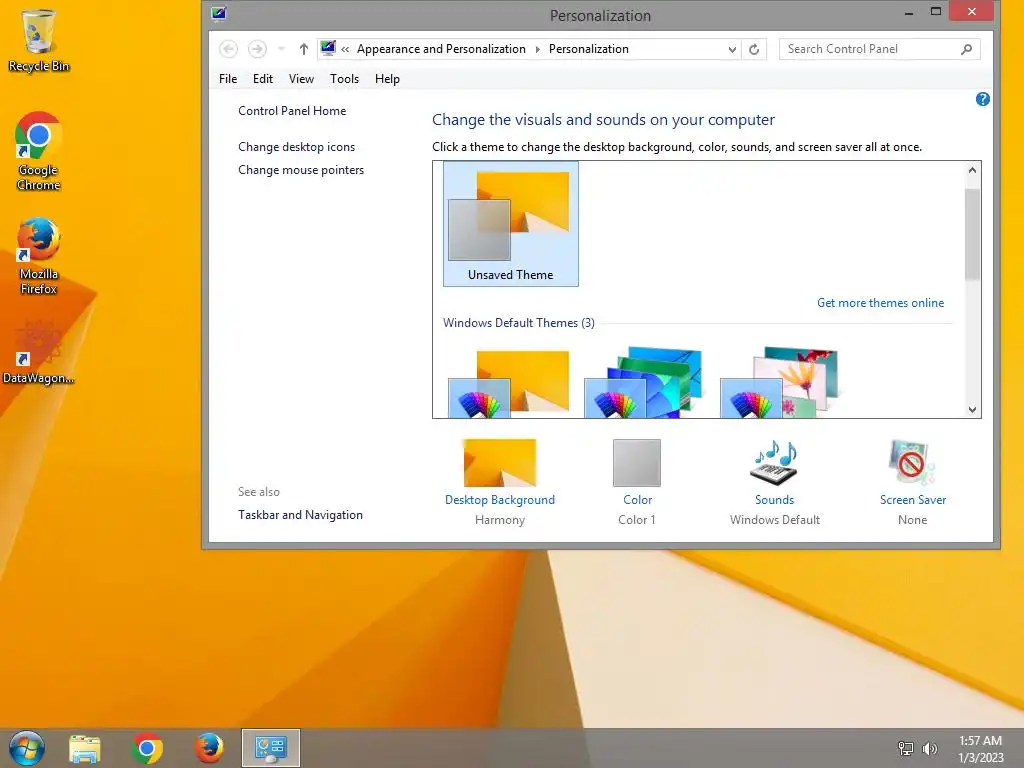
Task: Open File Explorer from the taskbar
Action: point(85,748)
